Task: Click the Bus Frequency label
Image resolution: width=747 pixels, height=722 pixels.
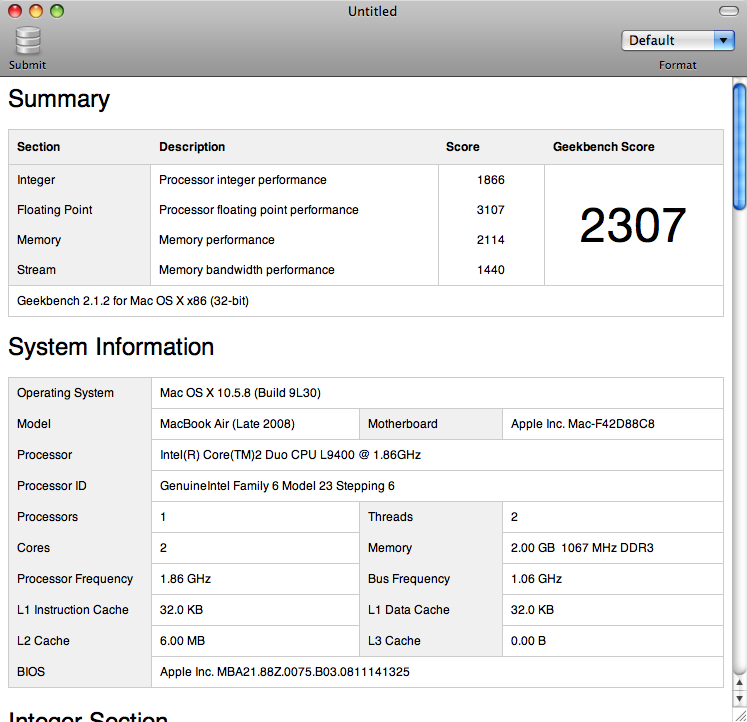Action: [x=409, y=579]
